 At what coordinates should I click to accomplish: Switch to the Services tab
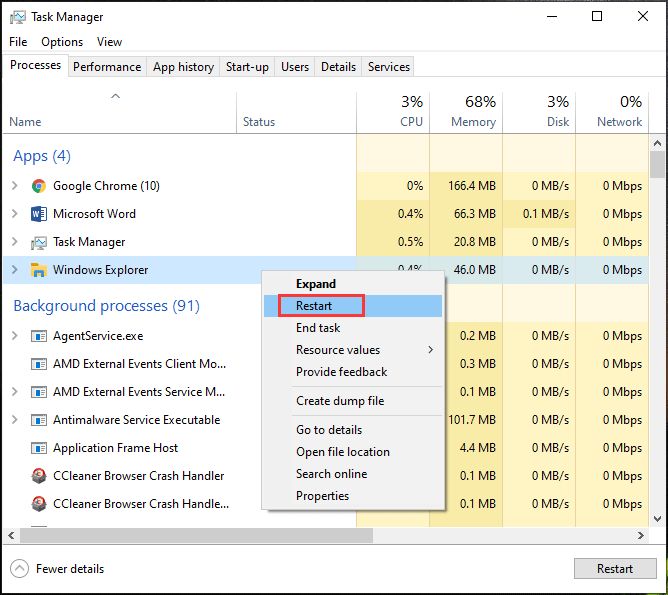[389, 67]
